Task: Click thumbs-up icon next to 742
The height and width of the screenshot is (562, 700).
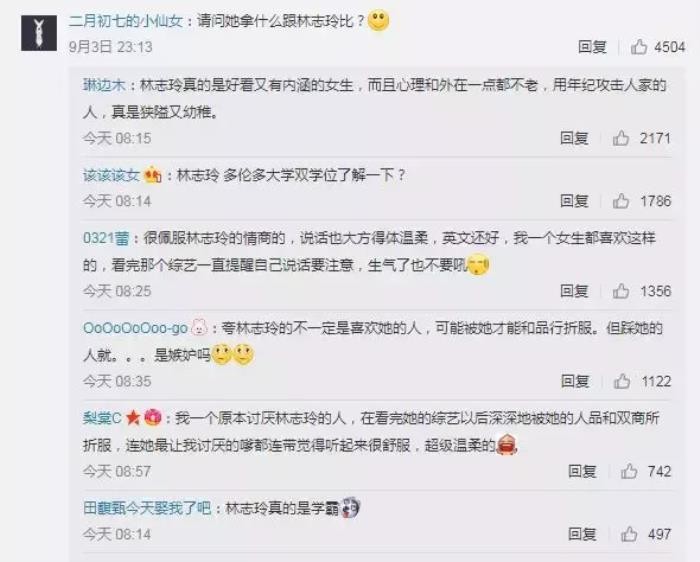Action: (629, 471)
